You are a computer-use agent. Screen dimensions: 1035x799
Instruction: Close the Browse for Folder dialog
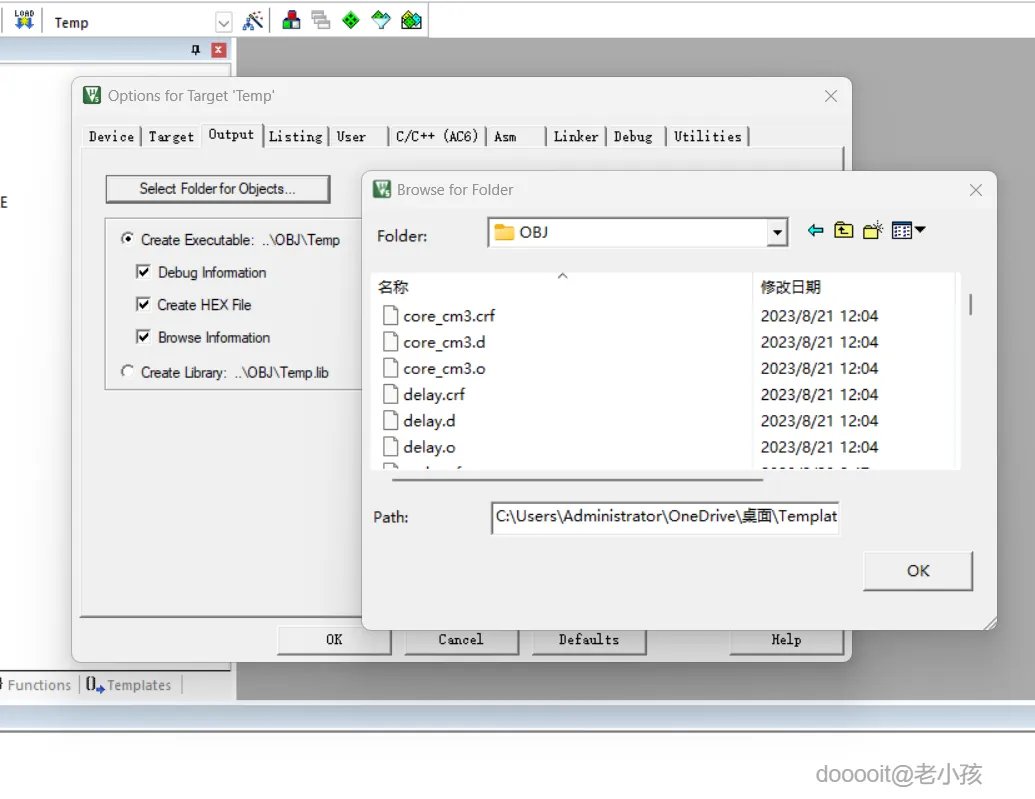pos(976,190)
